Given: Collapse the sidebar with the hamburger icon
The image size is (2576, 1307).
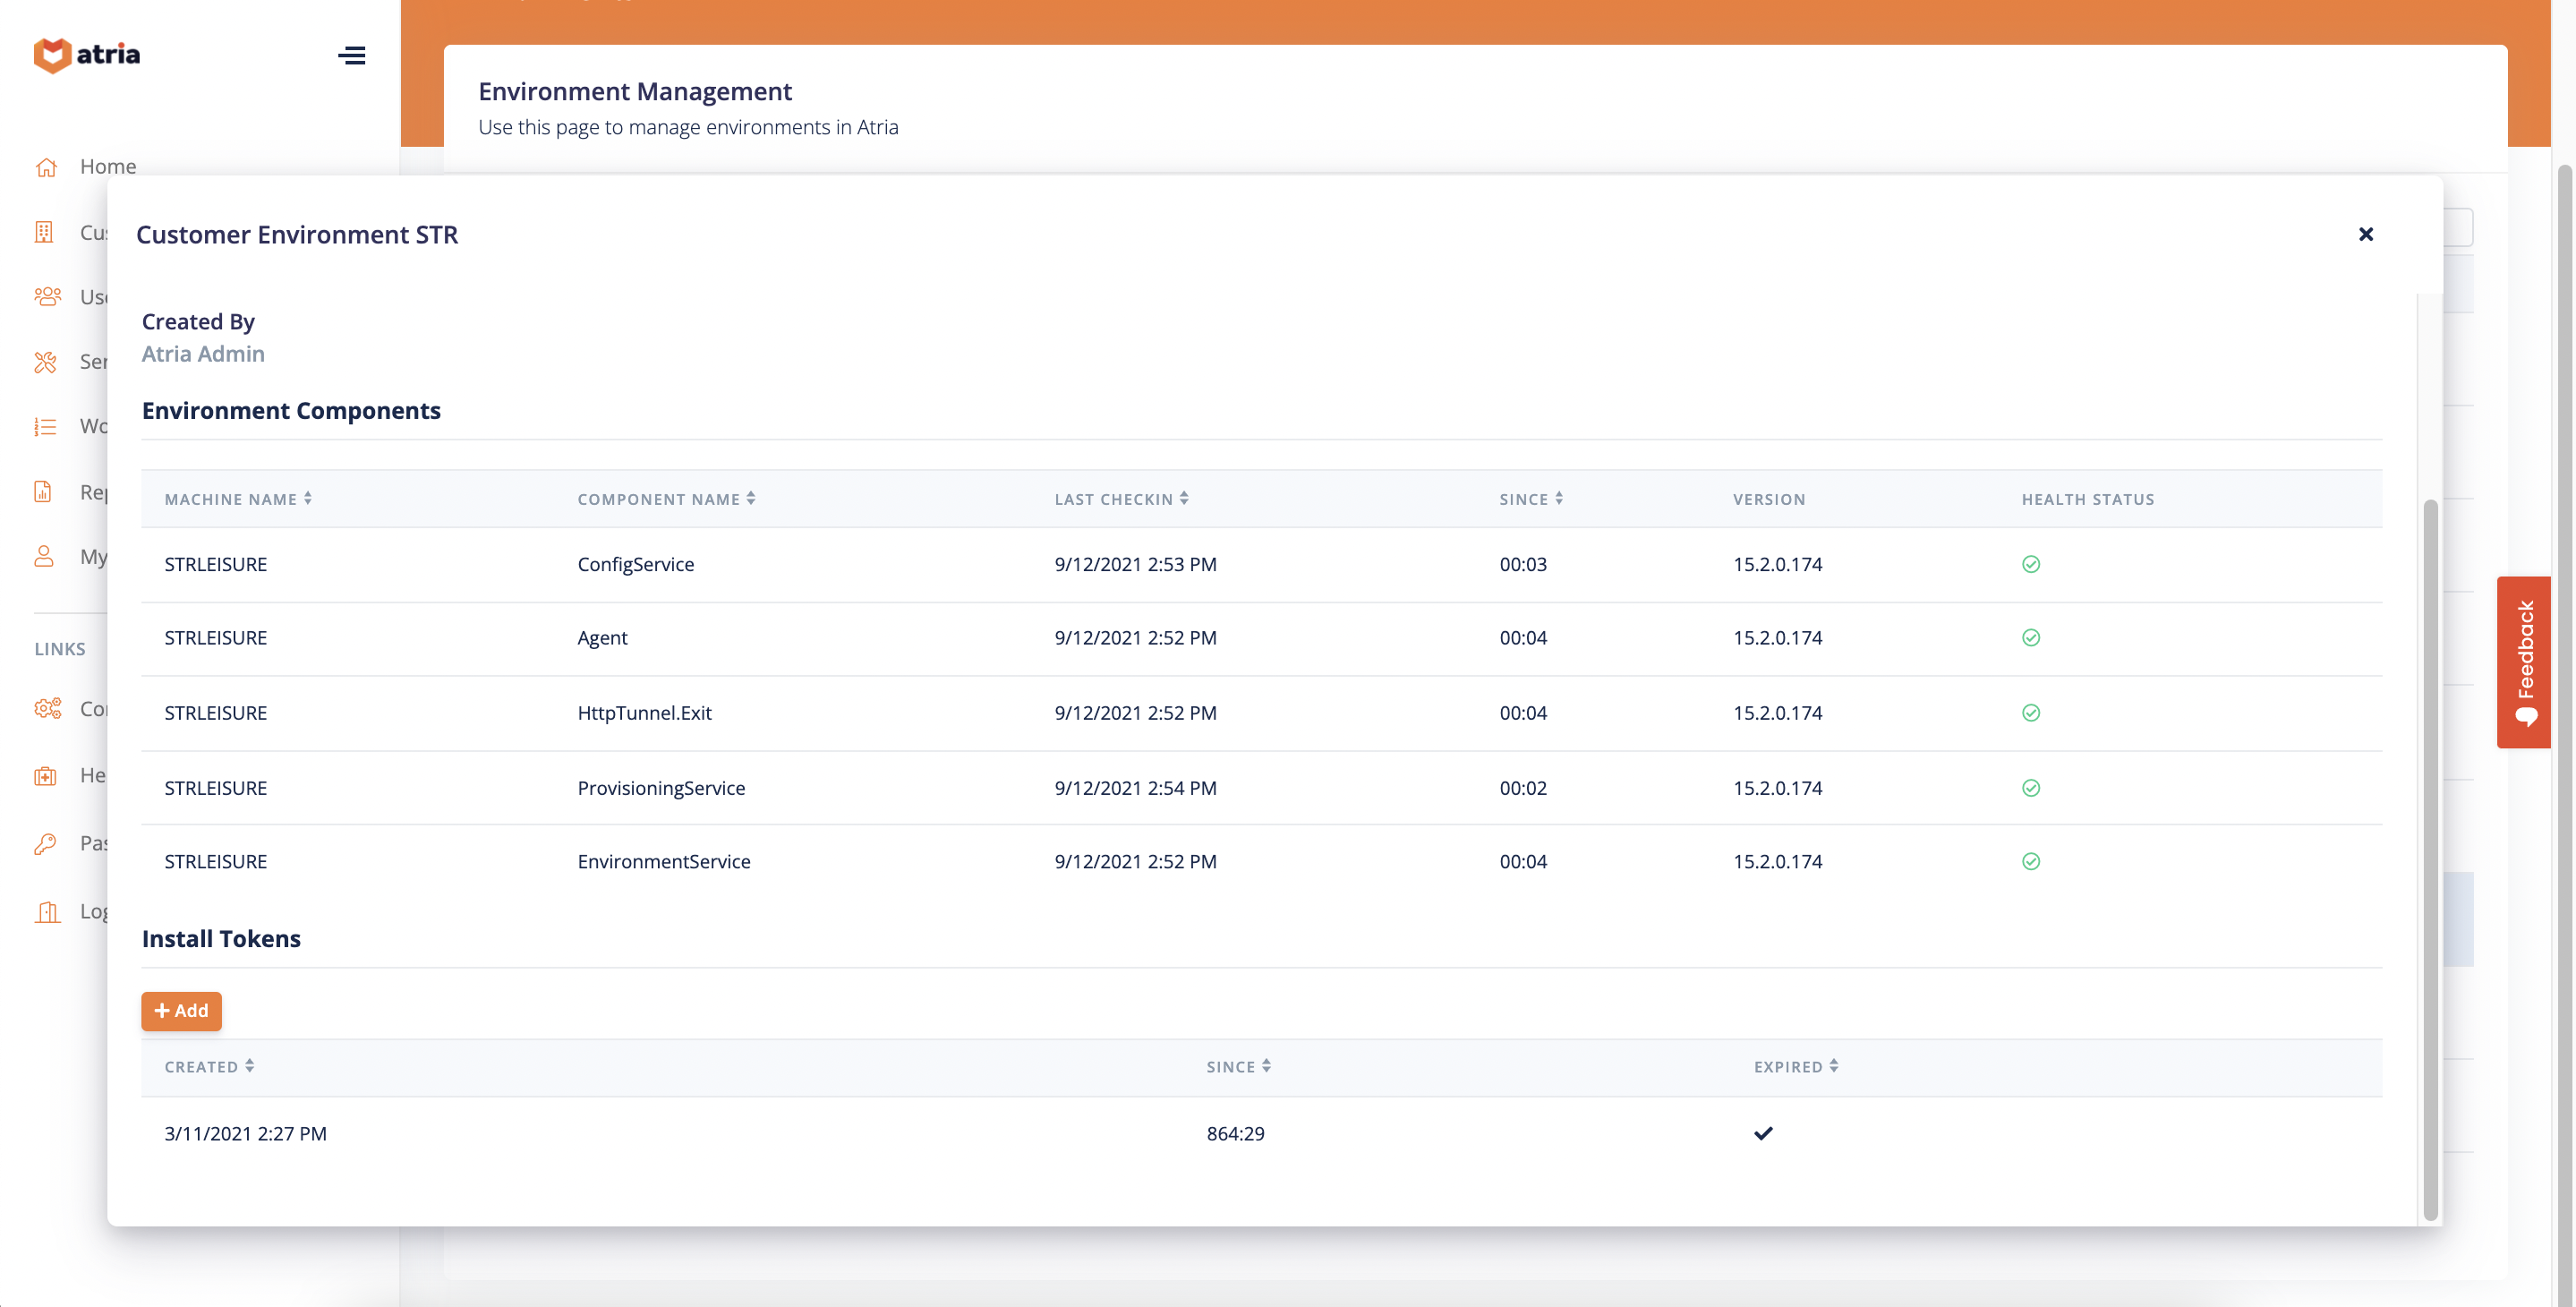Looking at the screenshot, I should tap(351, 55).
